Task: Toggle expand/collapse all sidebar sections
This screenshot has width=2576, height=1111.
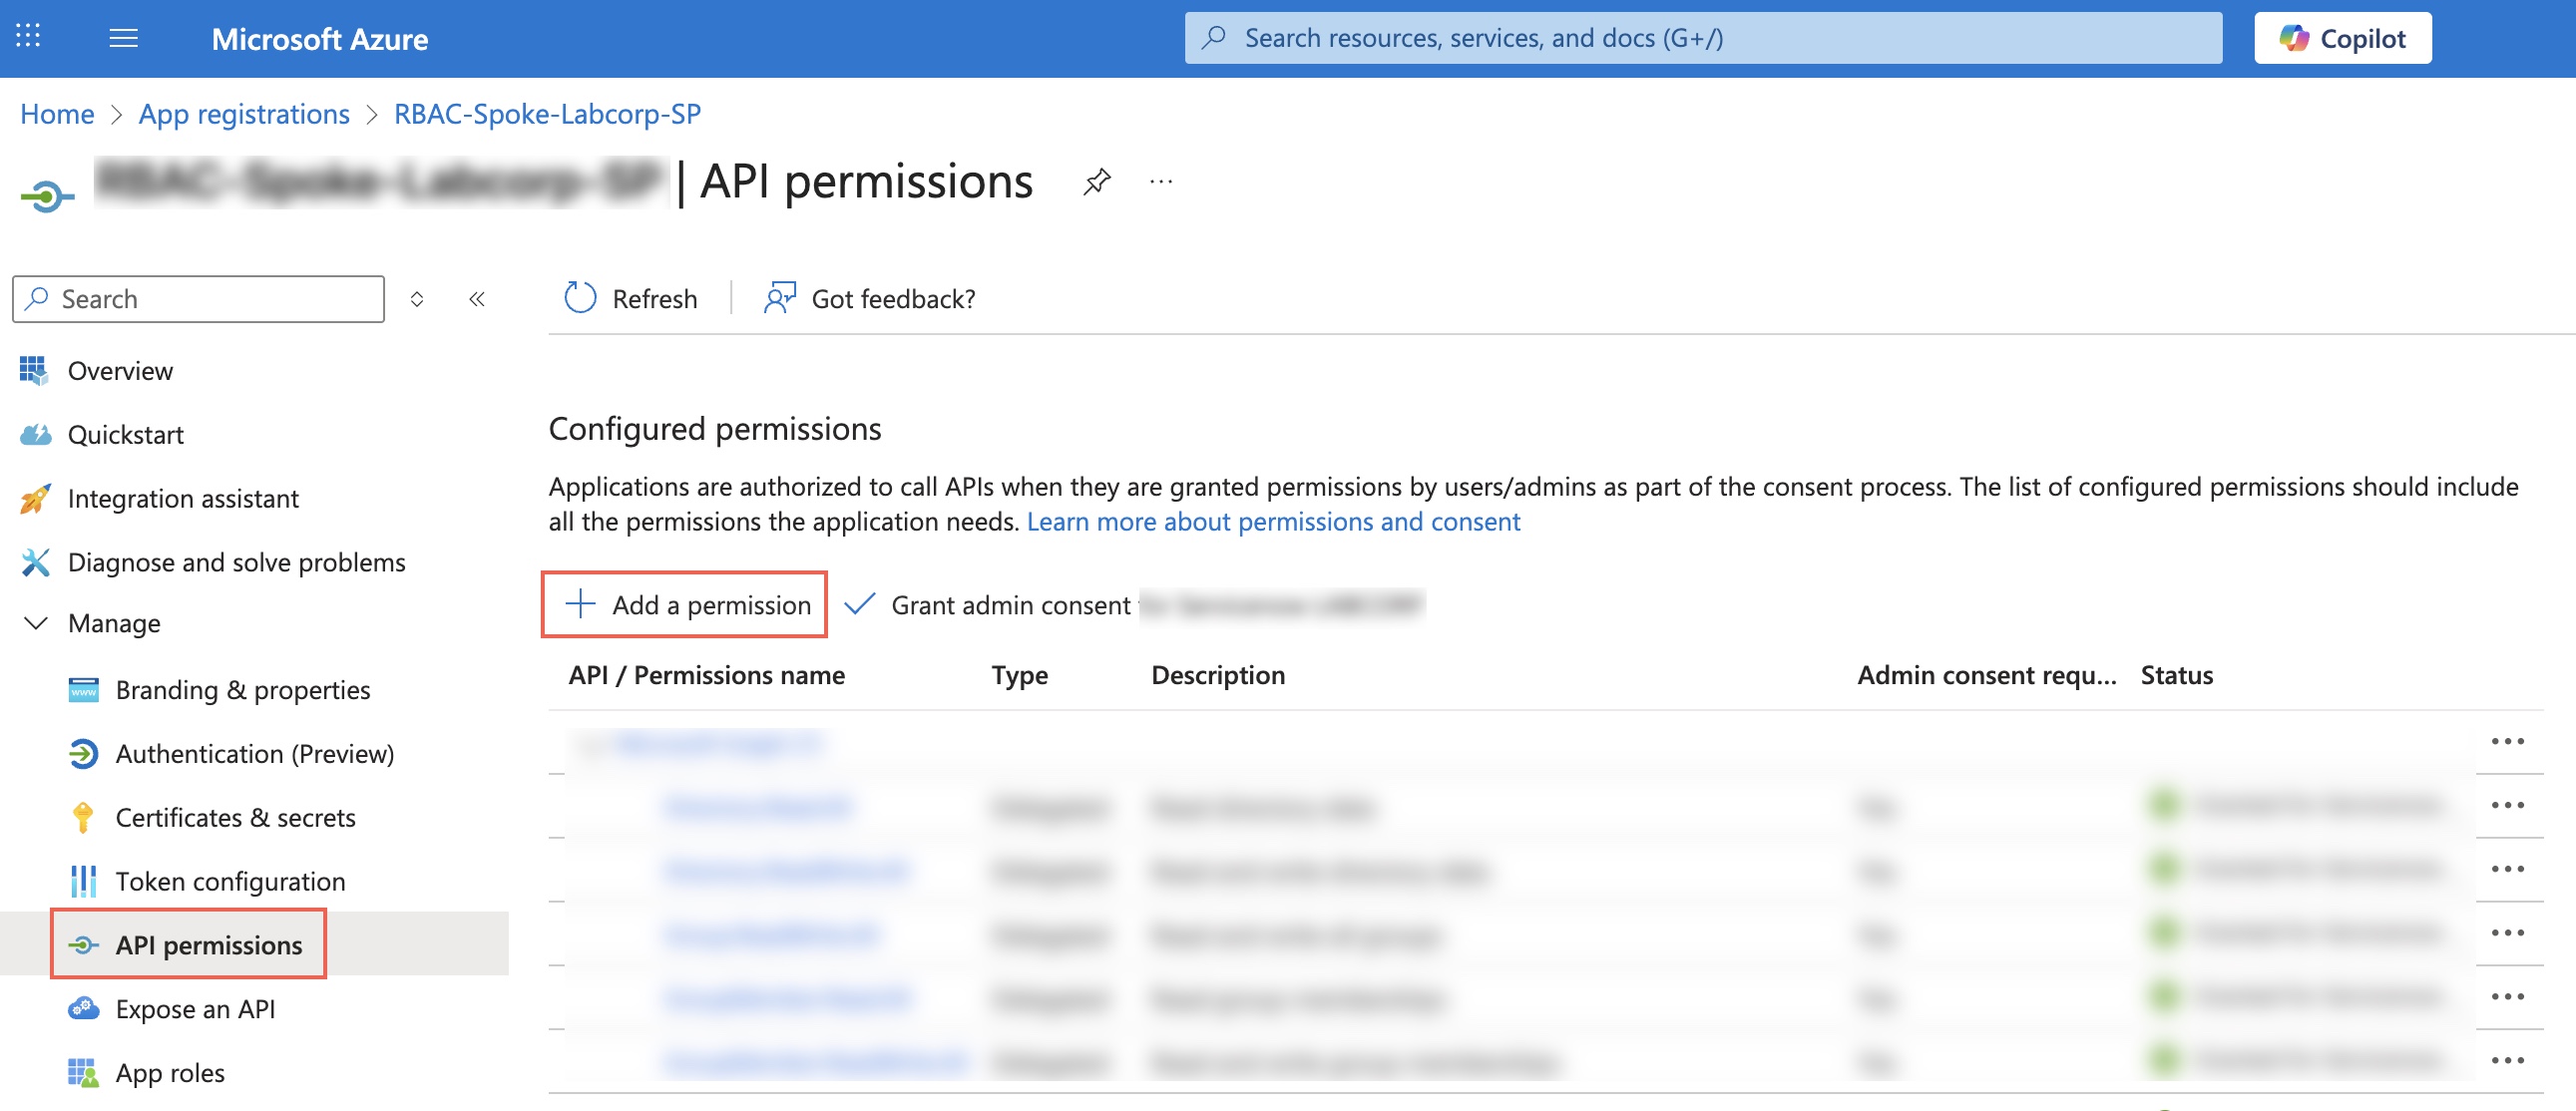Action: click(x=417, y=299)
